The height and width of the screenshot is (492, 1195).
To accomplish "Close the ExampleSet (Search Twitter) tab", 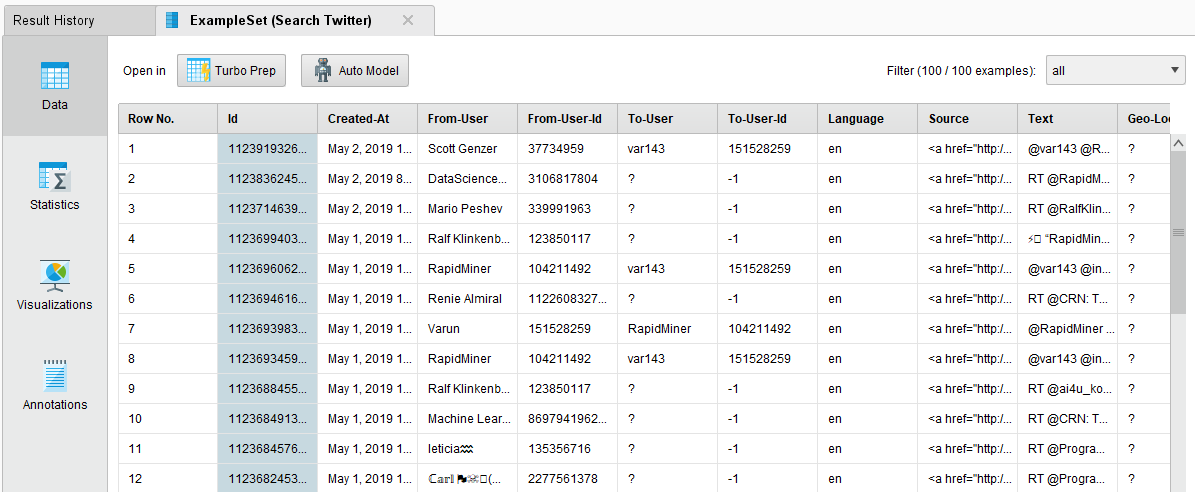I will [x=407, y=20].
